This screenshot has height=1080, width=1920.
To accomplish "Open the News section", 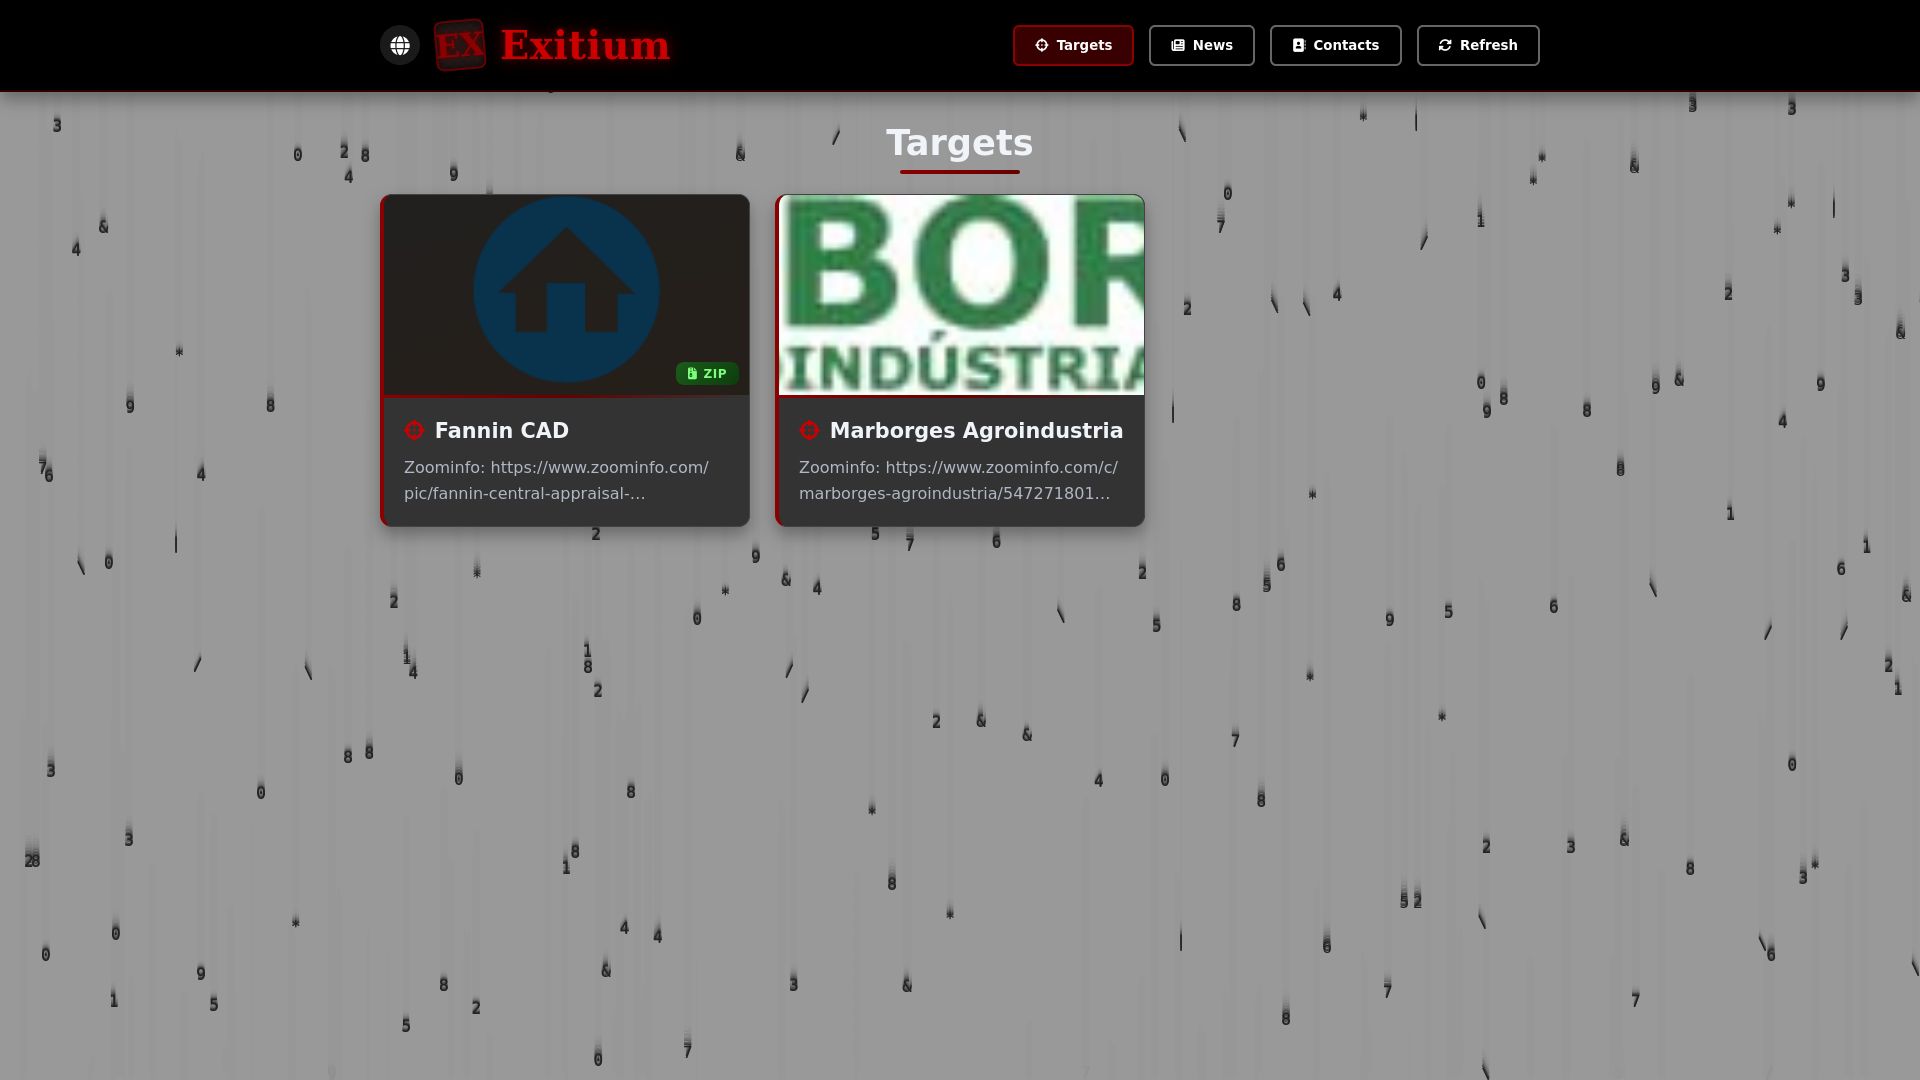I will 1202,45.
